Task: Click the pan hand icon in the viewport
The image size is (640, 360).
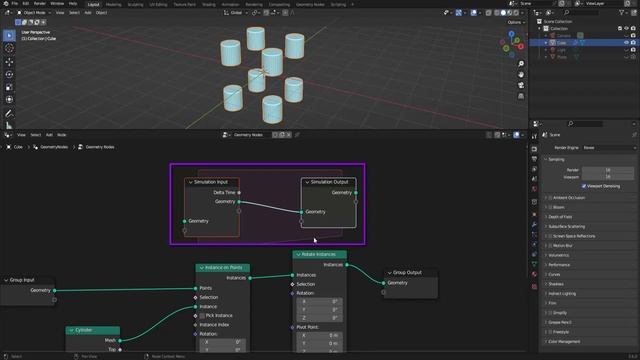Action: [521, 74]
